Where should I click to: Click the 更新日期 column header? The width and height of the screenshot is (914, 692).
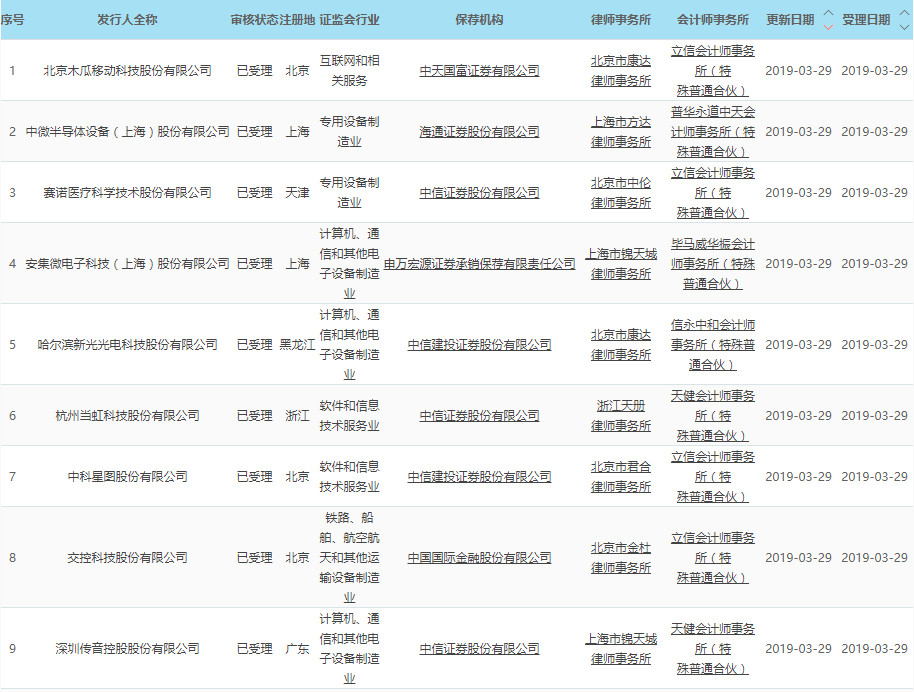click(790, 20)
